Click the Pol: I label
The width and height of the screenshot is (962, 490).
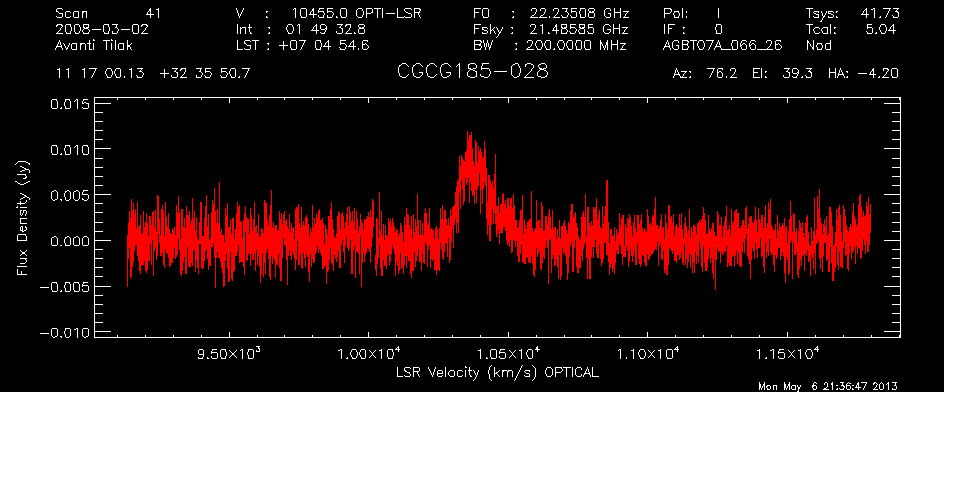tap(691, 13)
